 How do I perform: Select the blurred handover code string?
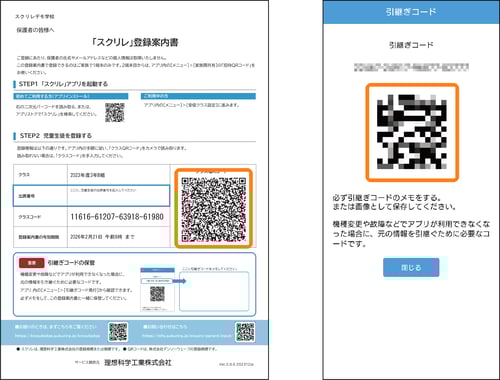(x=412, y=67)
